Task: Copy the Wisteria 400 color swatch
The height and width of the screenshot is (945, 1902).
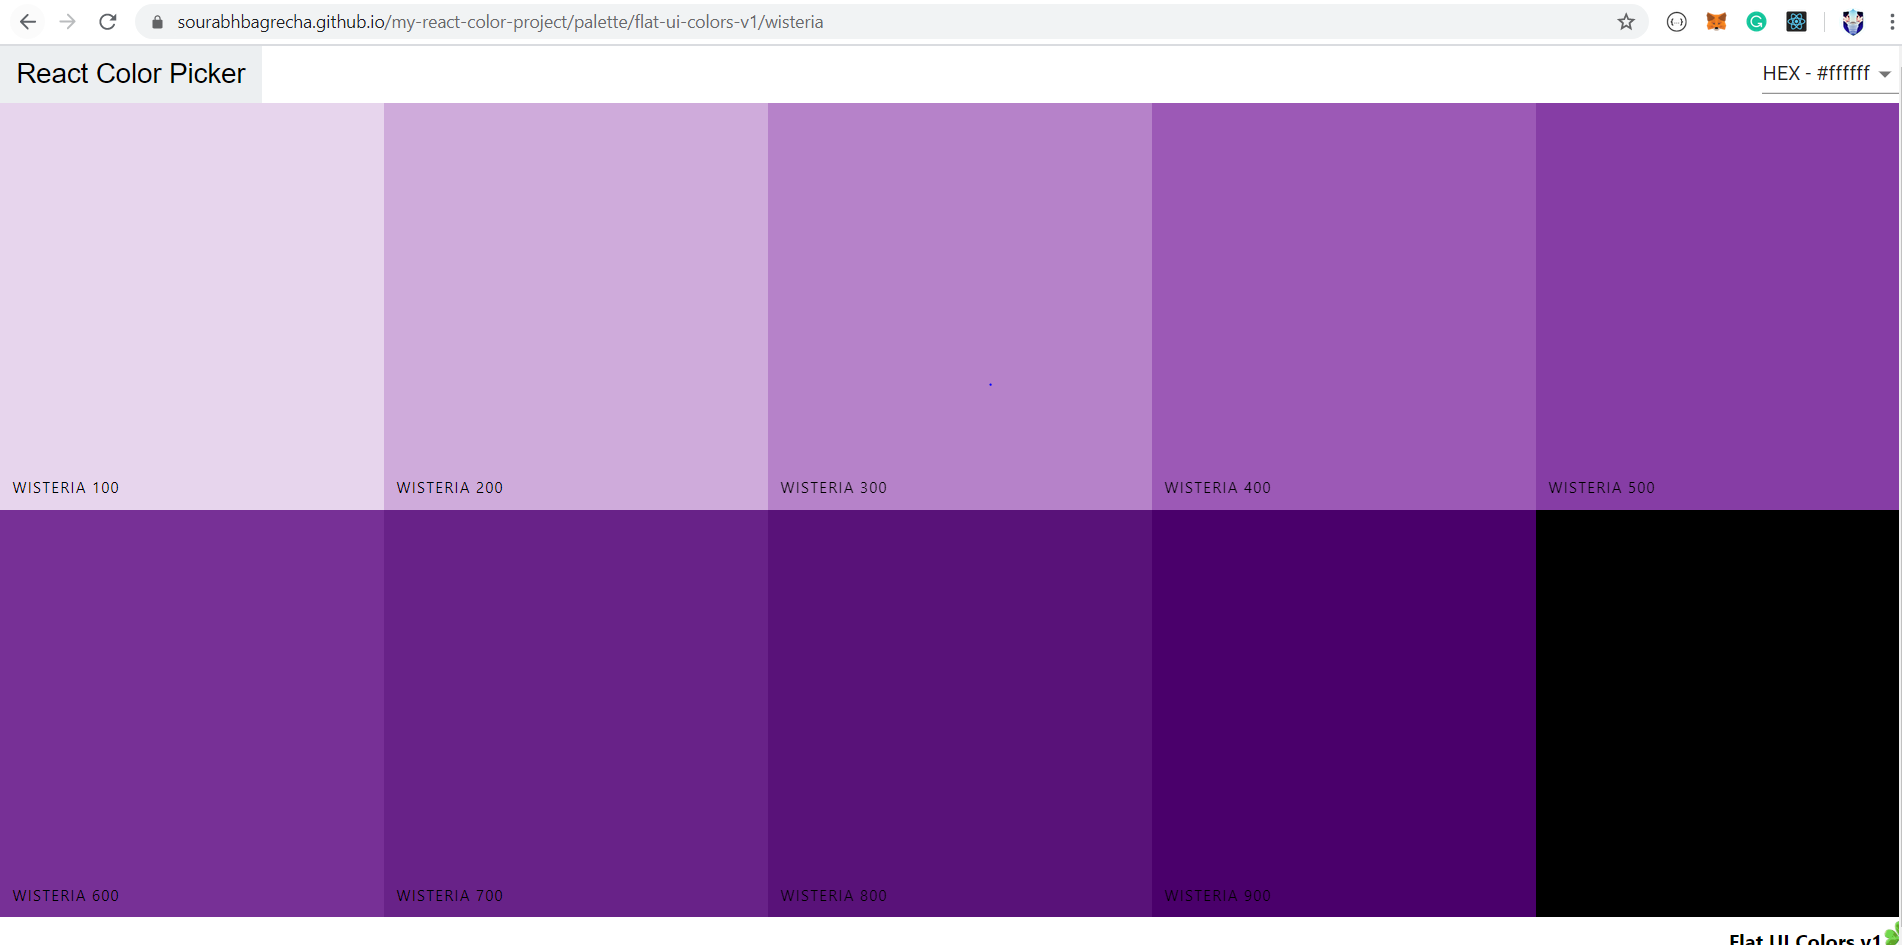Action: [x=1344, y=306]
